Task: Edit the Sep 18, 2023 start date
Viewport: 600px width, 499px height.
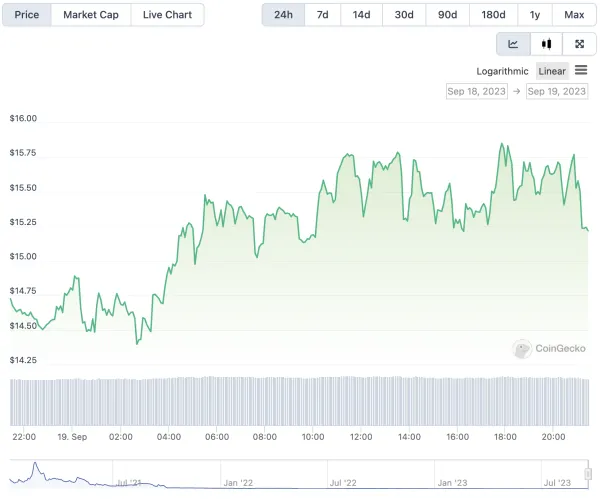Action: click(476, 92)
